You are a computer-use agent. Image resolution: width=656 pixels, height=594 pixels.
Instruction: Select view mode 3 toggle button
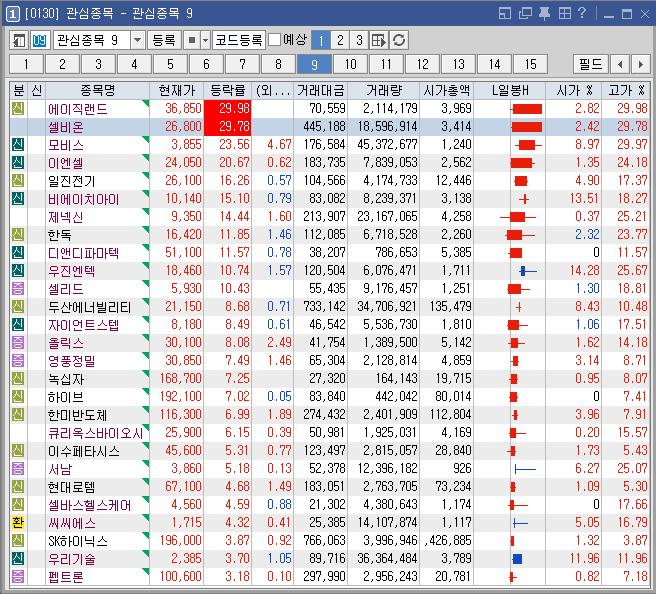(x=359, y=41)
